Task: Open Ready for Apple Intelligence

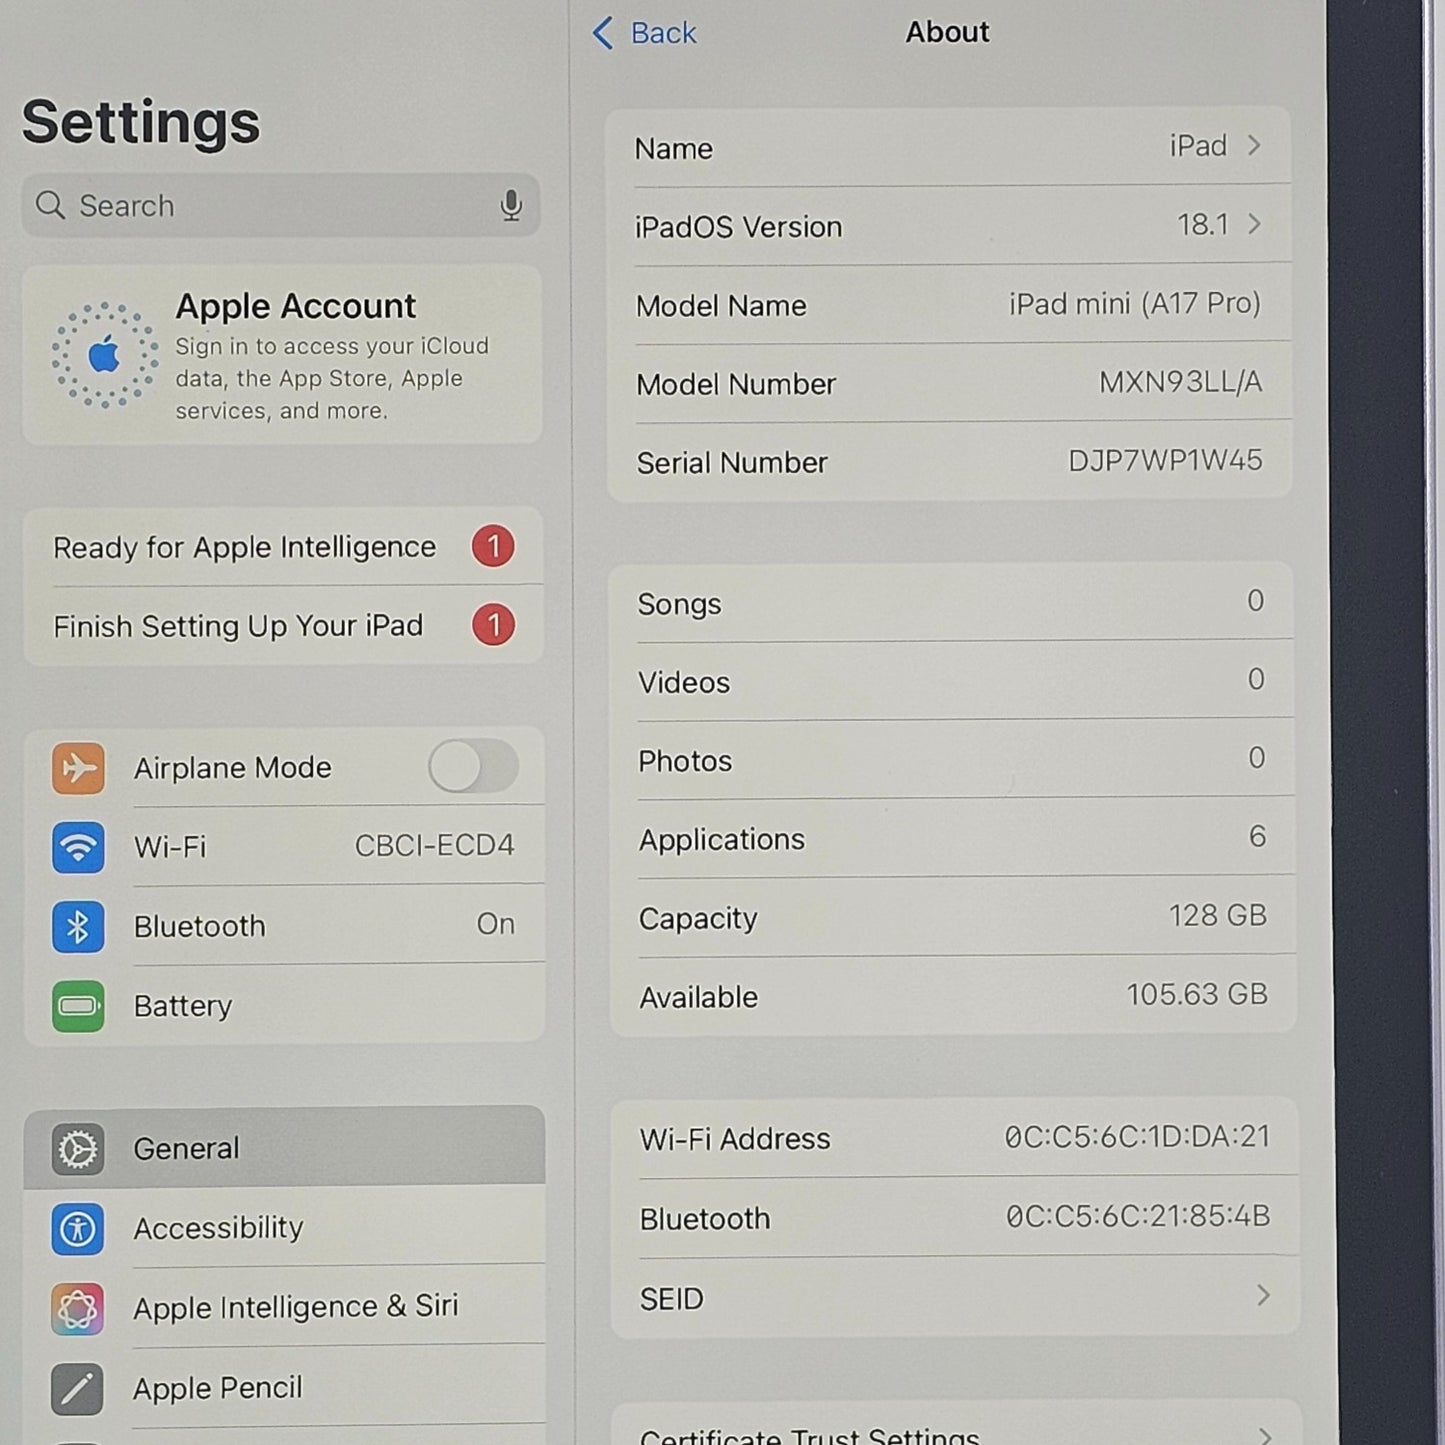Action: coord(284,546)
